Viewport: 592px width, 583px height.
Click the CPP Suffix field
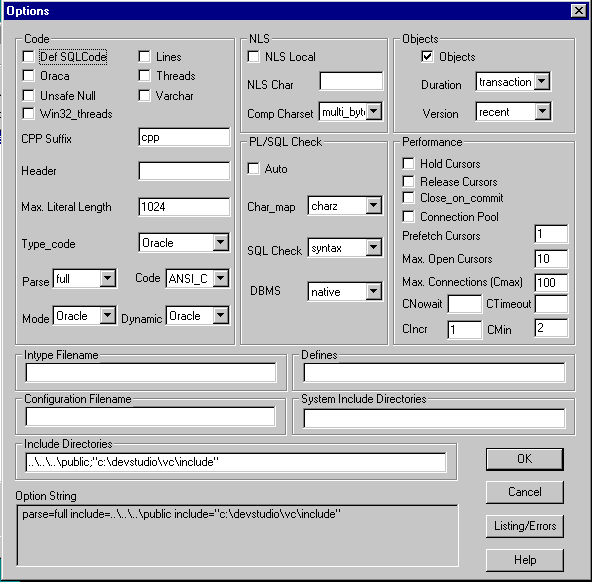(184, 137)
